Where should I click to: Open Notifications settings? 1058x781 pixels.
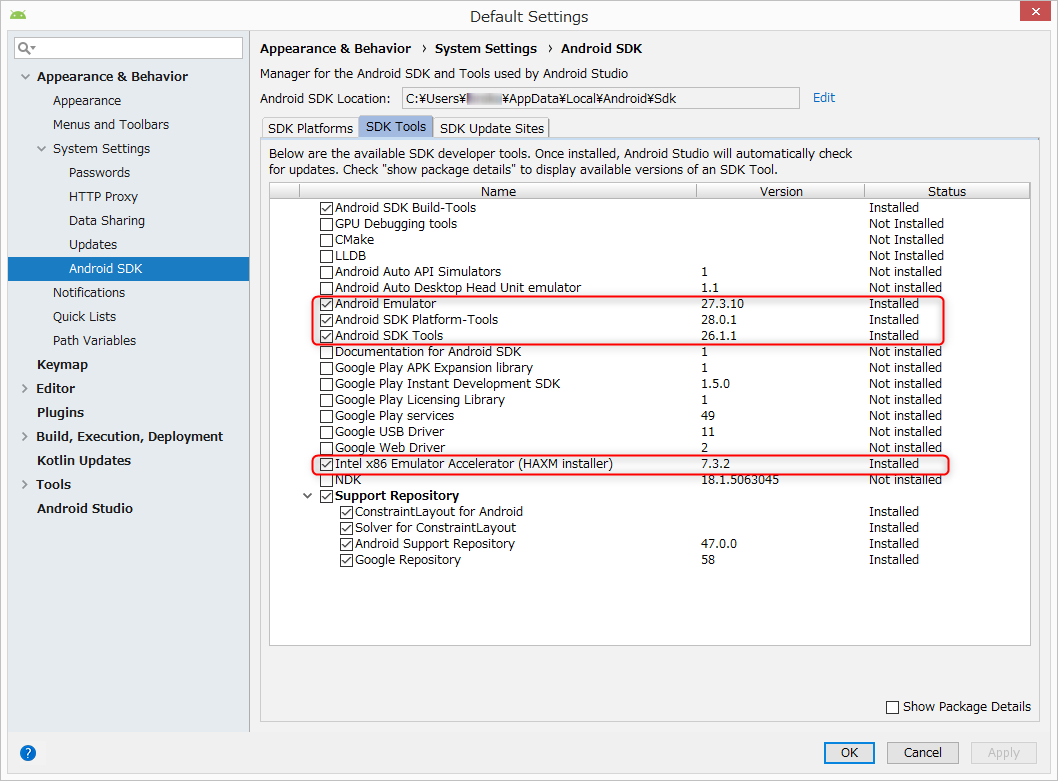(x=89, y=292)
